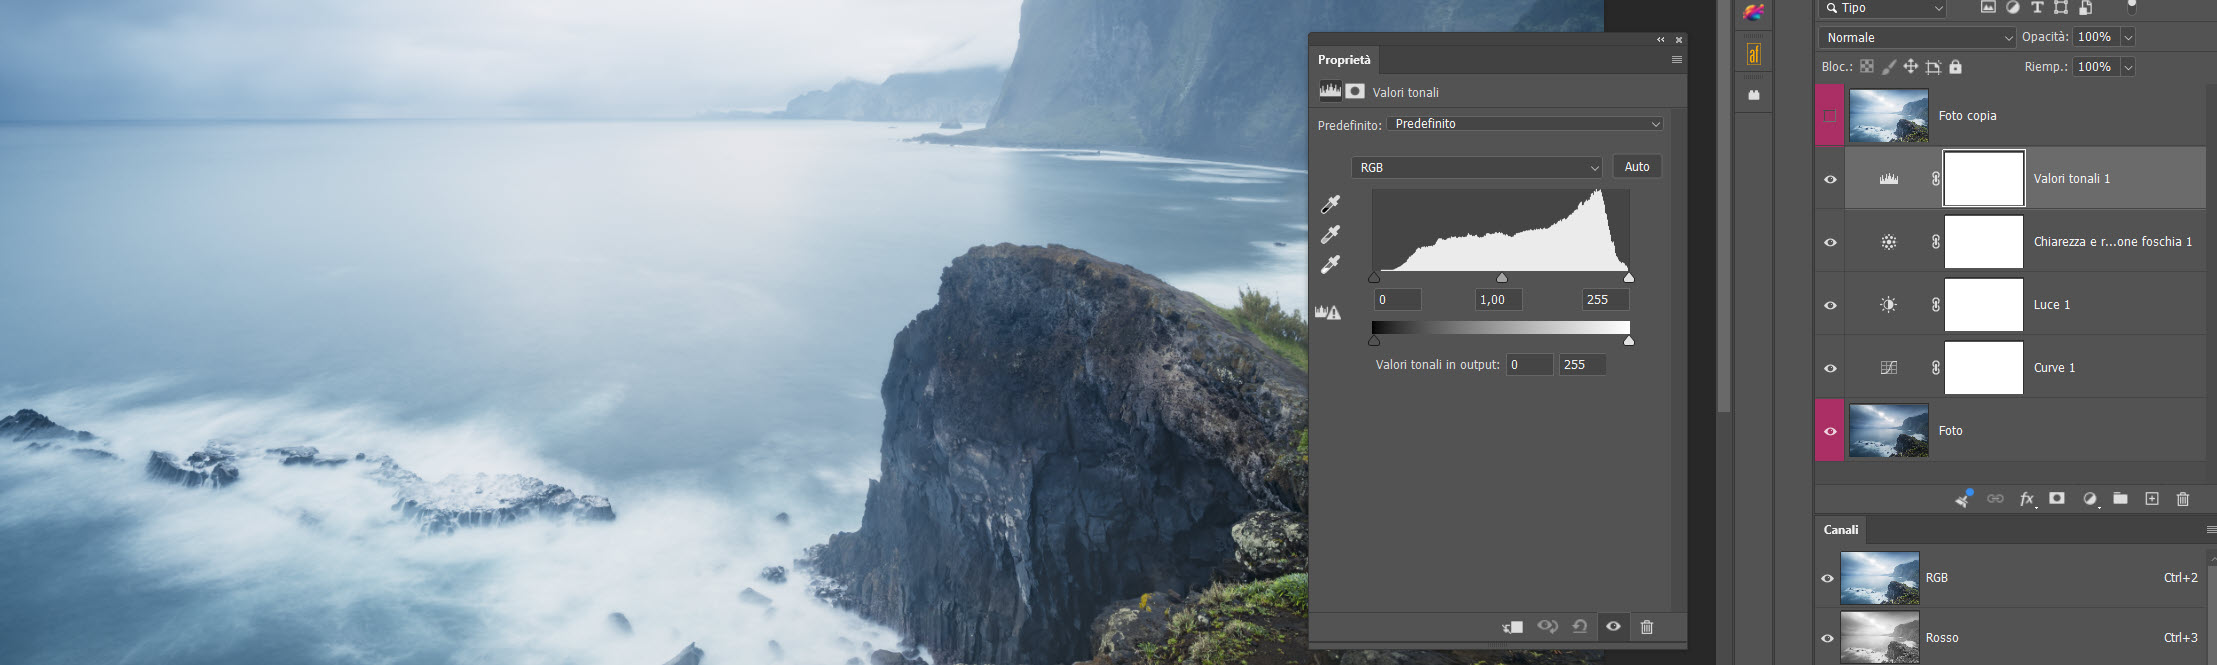Open the Predefinito preset dropdown
The height and width of the screenshot is (665, 2217).
click(x=1525, y=124)
